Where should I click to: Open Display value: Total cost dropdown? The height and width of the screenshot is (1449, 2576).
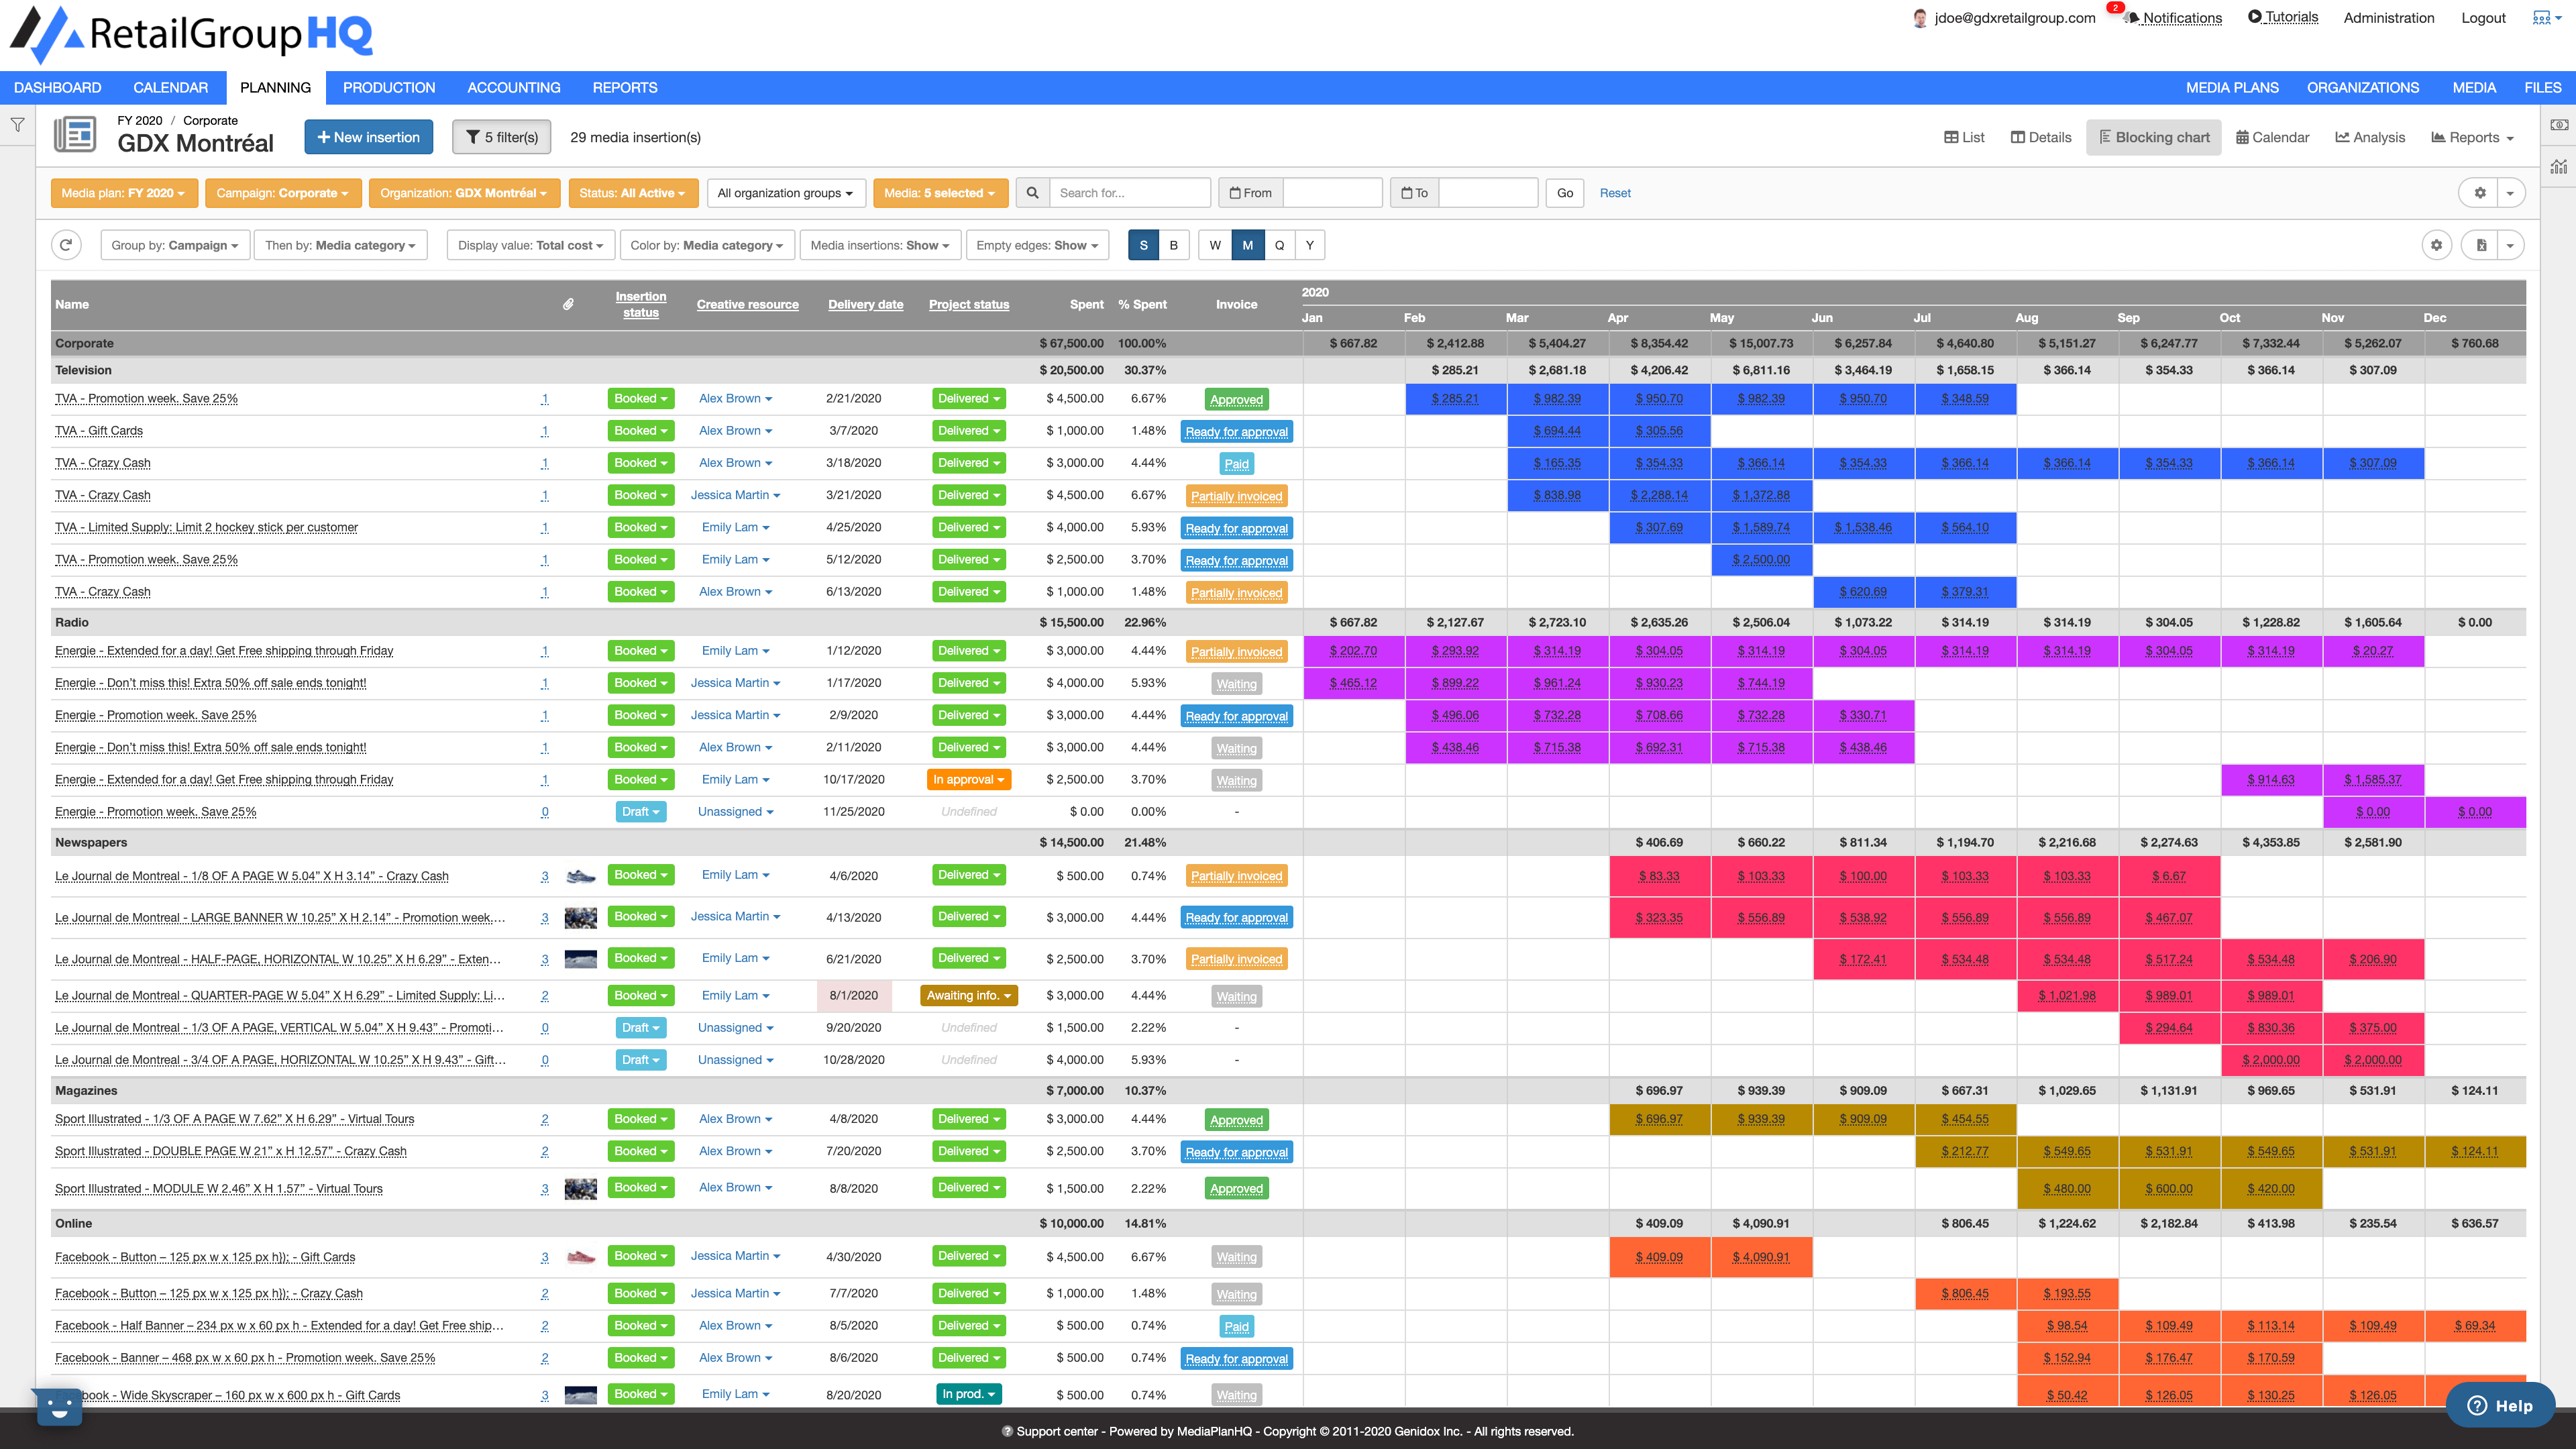[531, 245]
